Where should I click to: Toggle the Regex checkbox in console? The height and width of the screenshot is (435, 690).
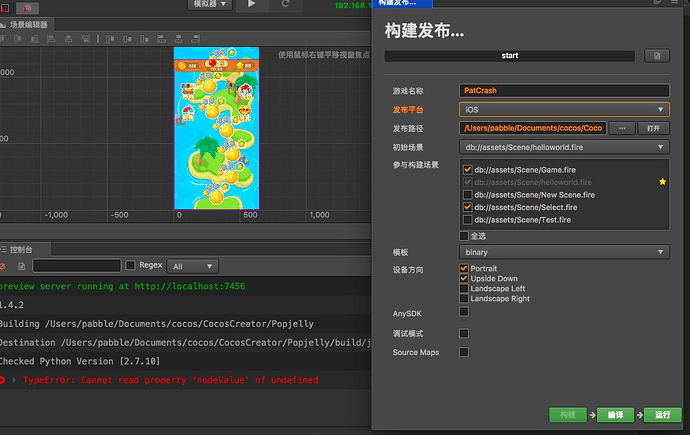point(131,266)
